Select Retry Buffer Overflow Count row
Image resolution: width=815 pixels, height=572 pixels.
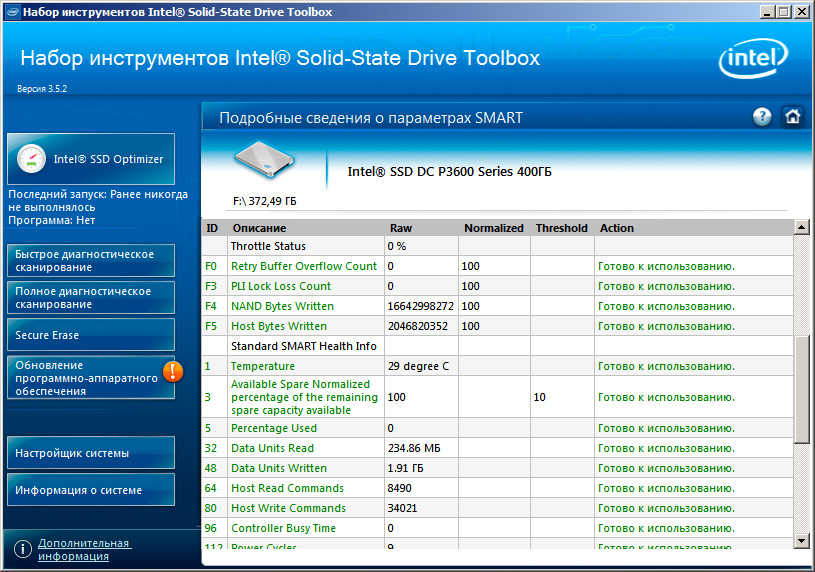pyautogui.click(x=497, y=266)
